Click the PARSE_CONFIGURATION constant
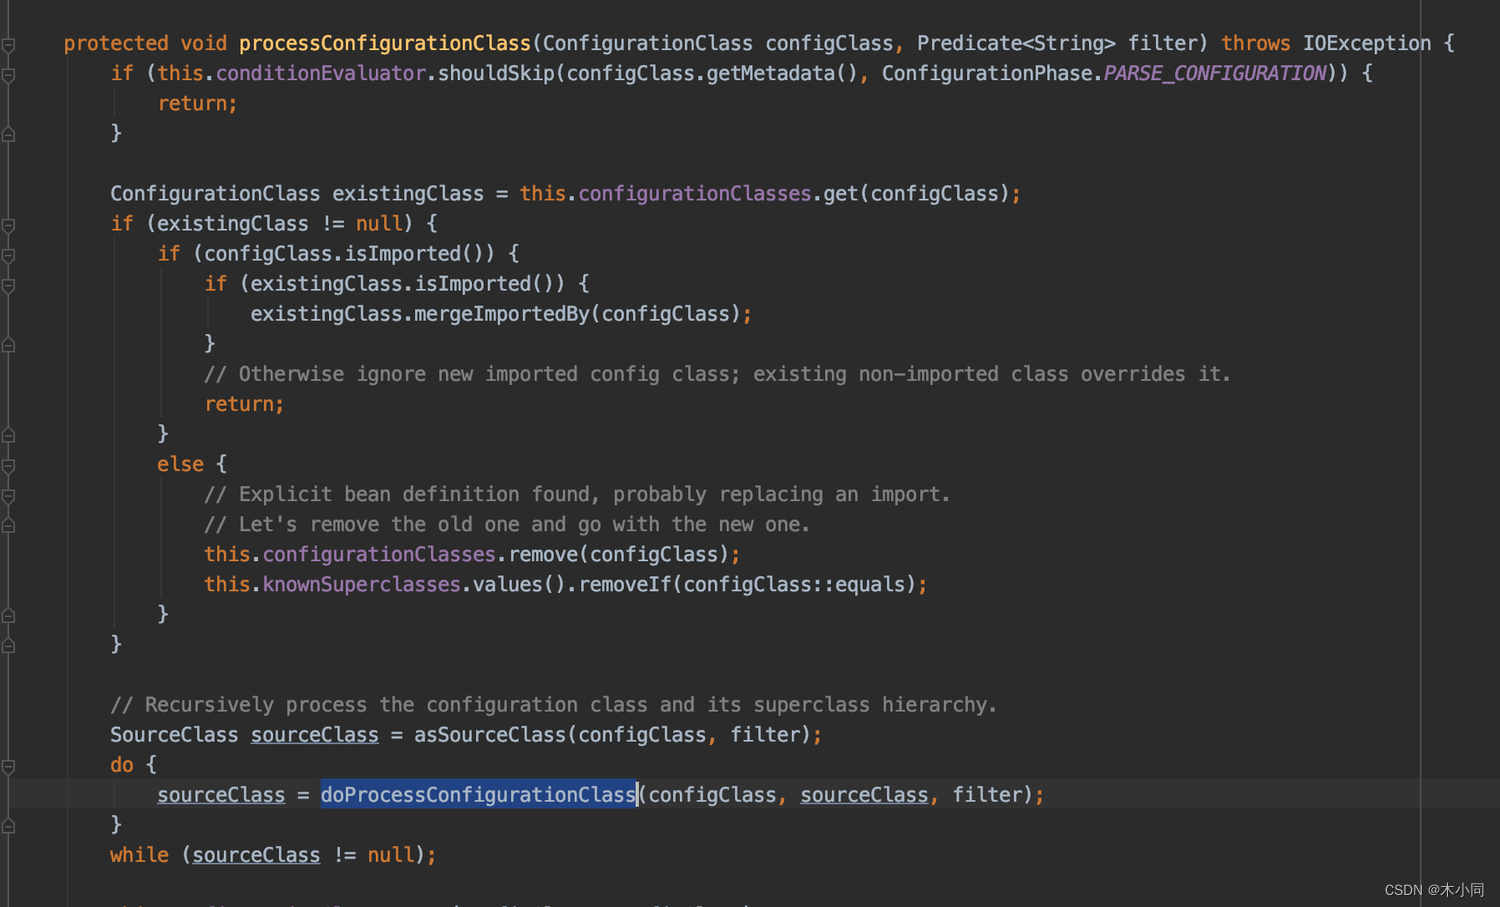This screenshot has height=907, width=1500. (1215, 73)
